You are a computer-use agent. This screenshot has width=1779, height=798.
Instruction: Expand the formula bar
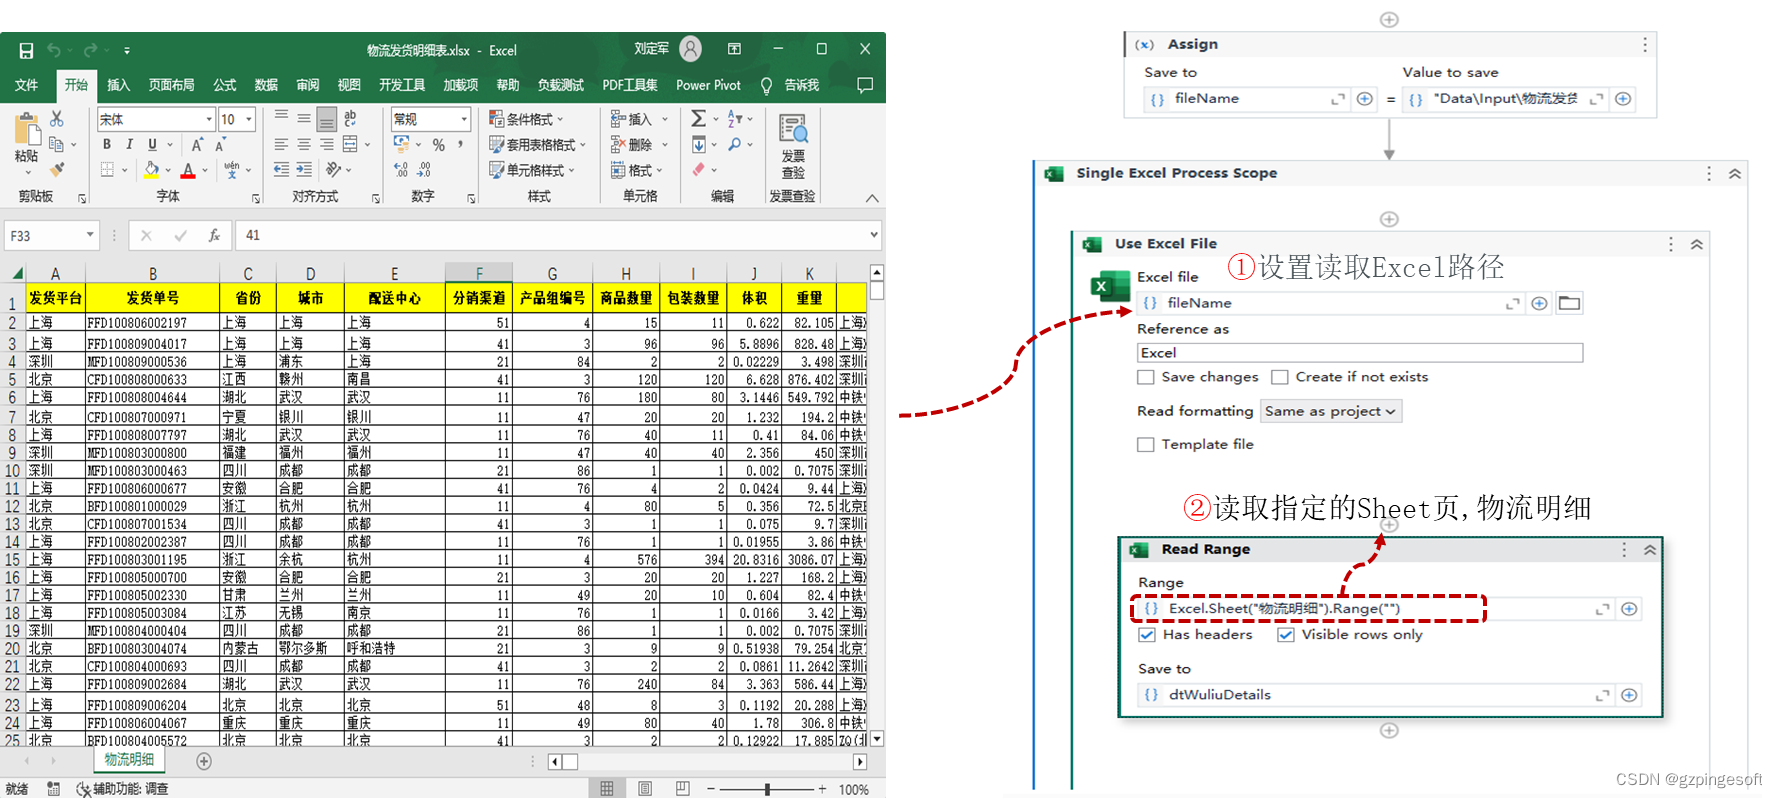874,235
